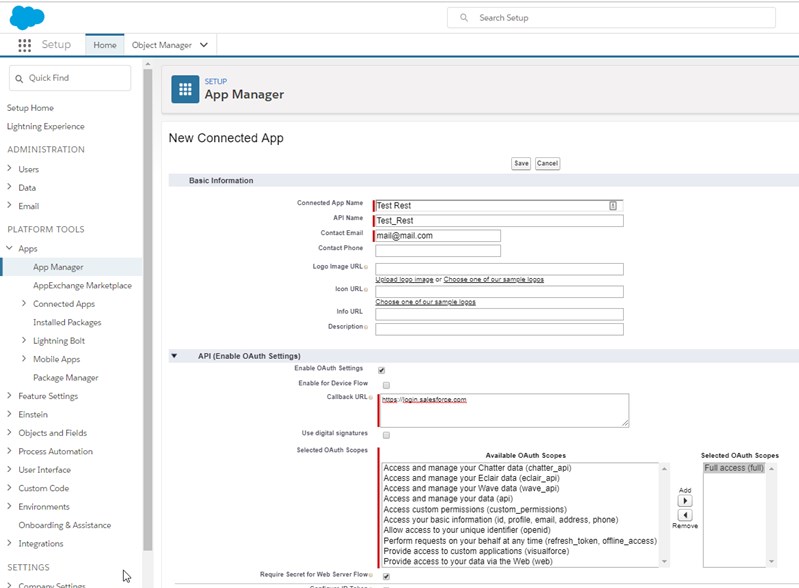Screen dimensions: 799x588
Task: Click the search magnifier in Search Setup
Action: pos(464,18)
